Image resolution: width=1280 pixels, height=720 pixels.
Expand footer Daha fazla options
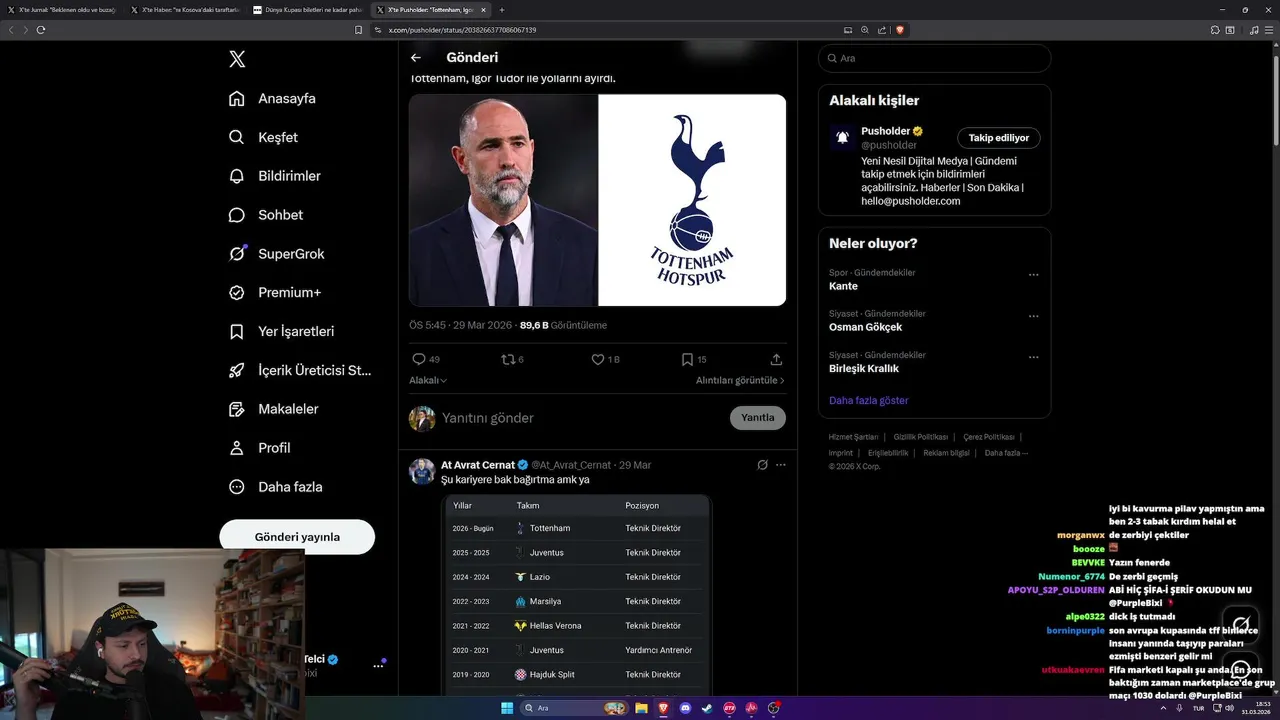[1006, 453]
